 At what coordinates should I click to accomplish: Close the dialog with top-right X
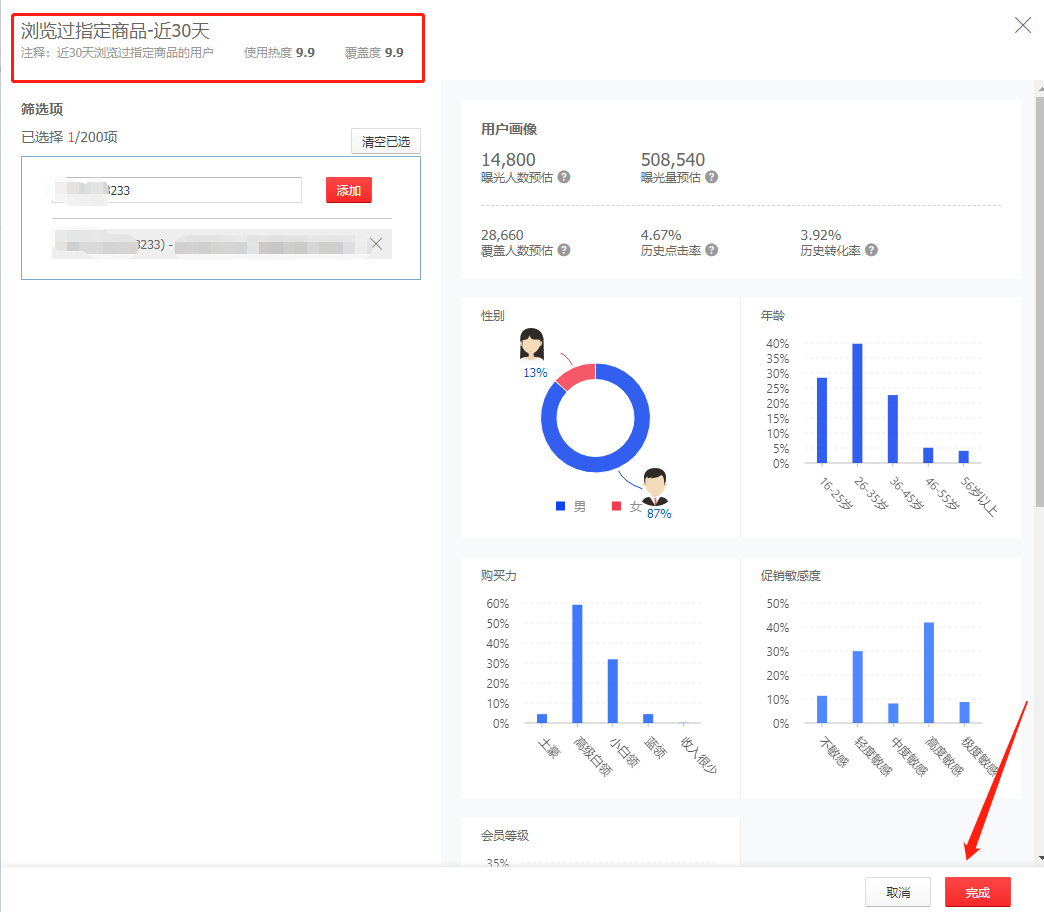coord(1022,26)
